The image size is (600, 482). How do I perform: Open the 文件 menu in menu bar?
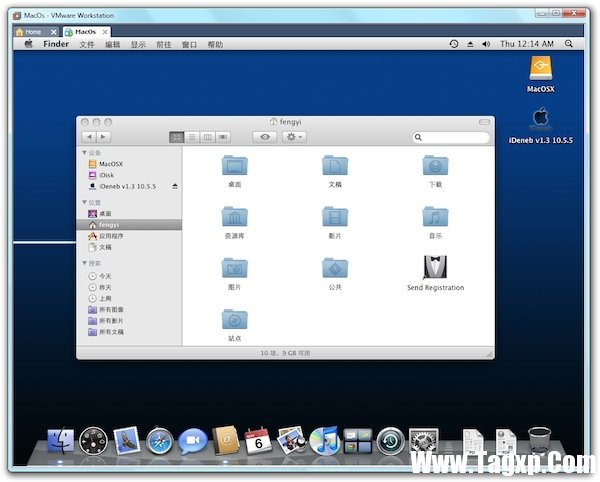(x=87, y=45)
